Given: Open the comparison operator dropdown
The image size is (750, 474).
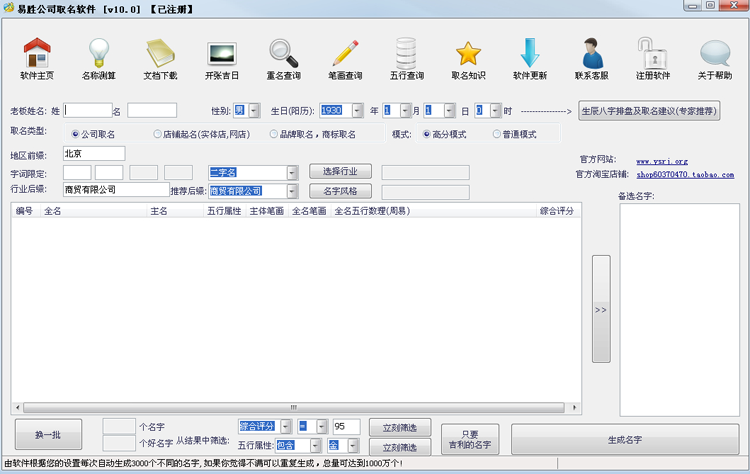Looking at the screenshot, I should pos(322,426).
